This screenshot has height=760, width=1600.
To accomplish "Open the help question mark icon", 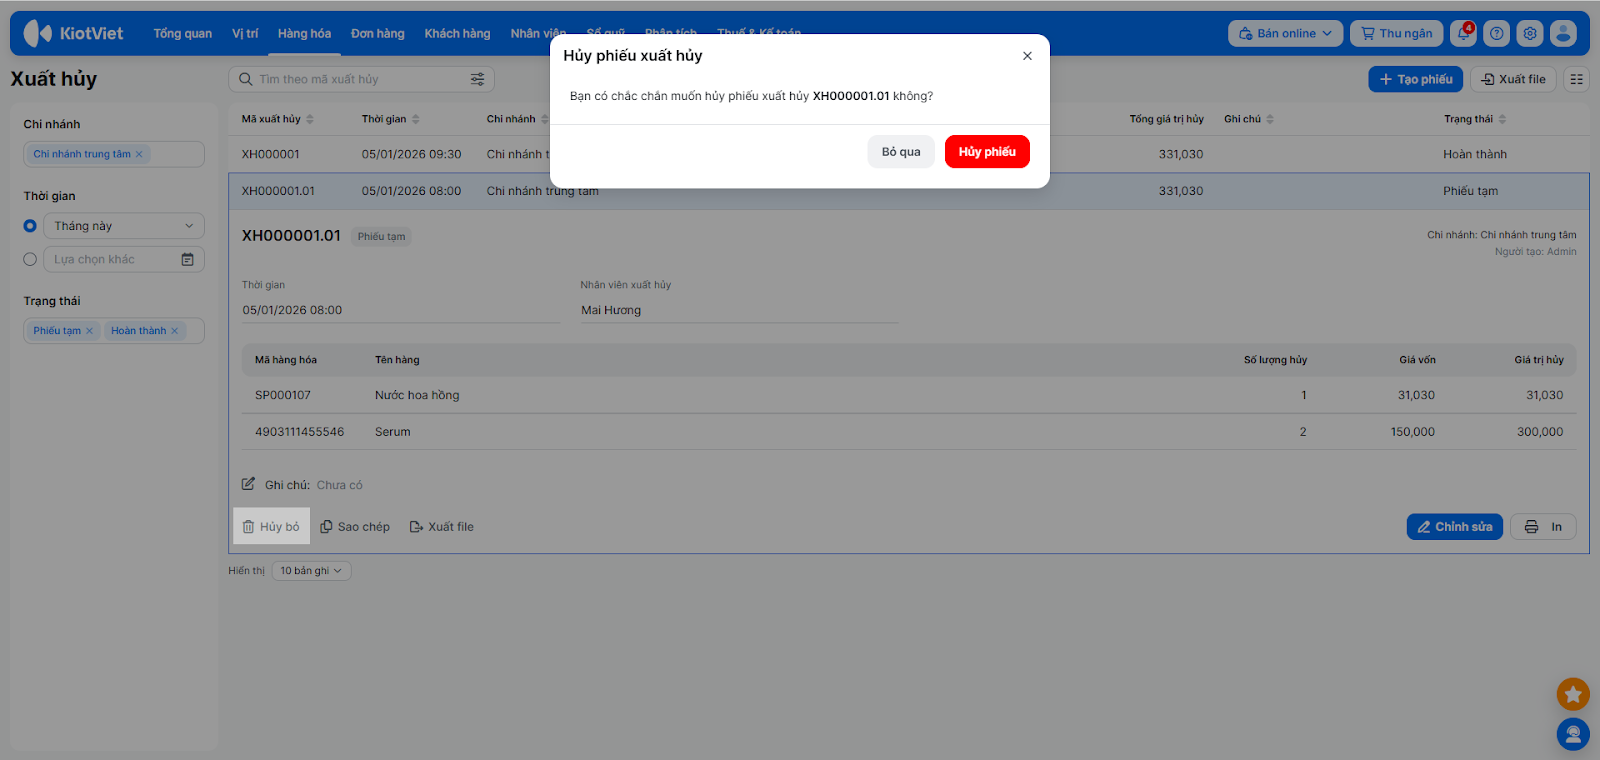I will pyautogui.click(x=1497, y=33).
